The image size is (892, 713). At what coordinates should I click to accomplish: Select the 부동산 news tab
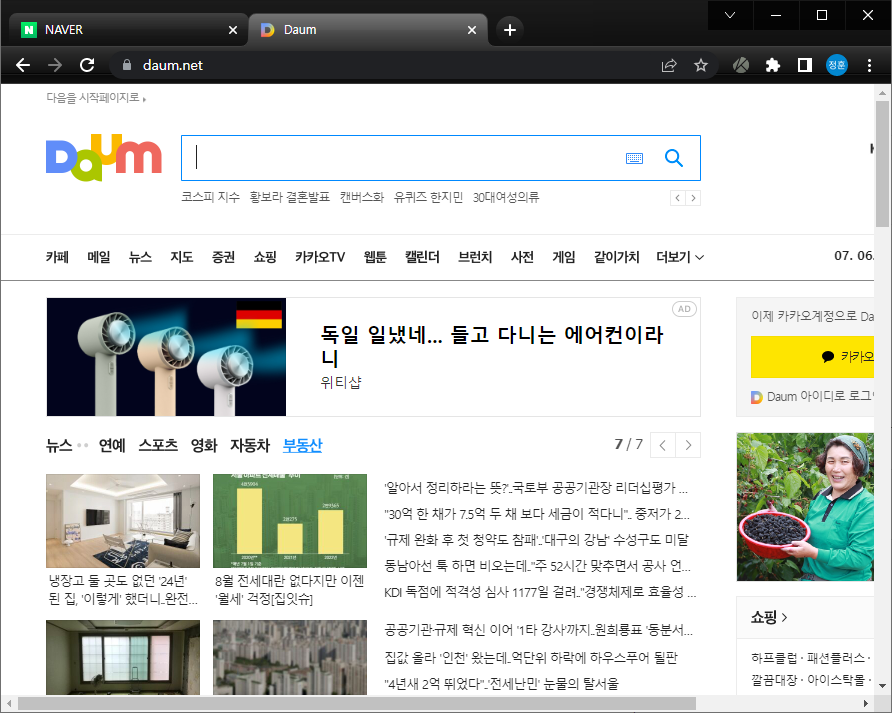[303, 445]
